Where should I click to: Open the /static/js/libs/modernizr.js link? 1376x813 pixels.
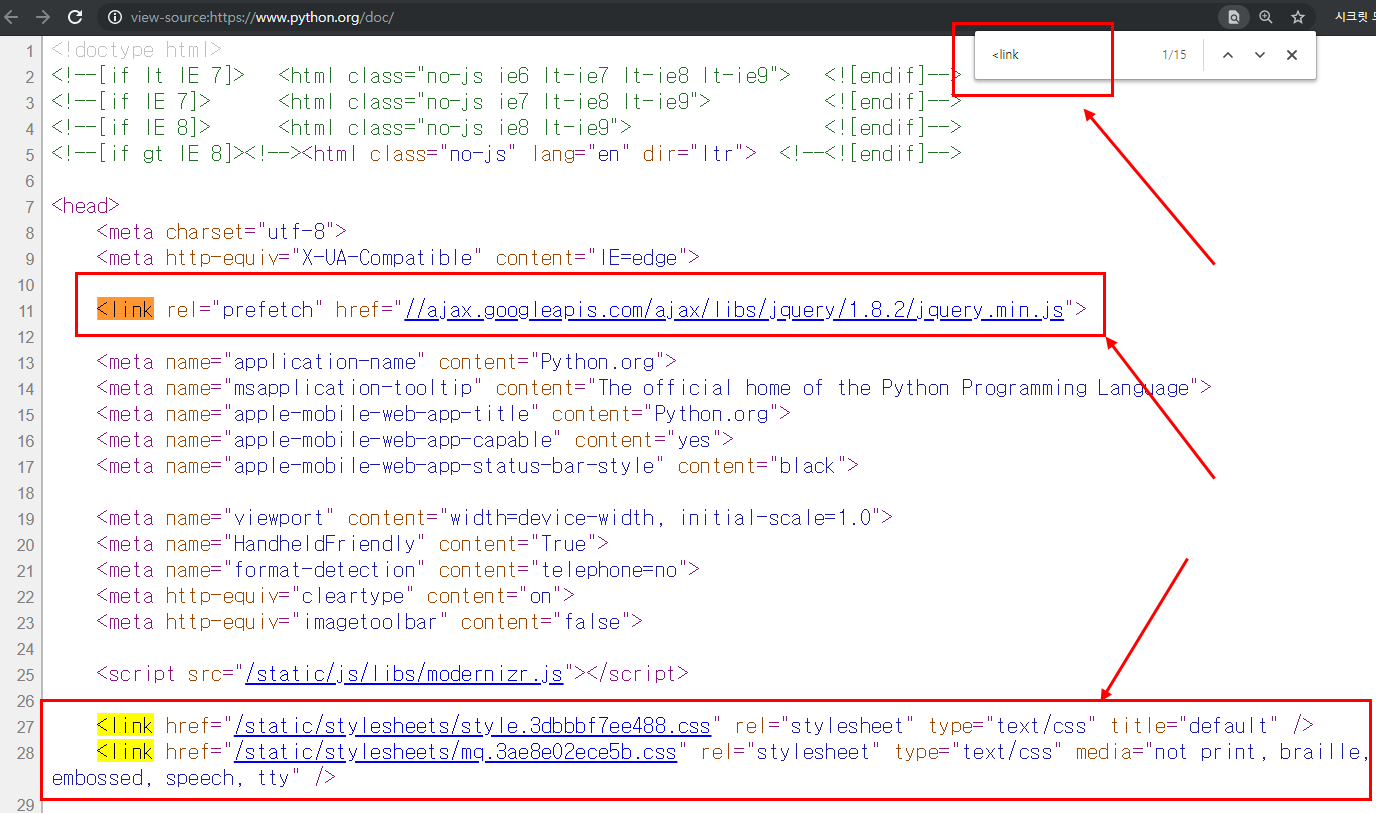[x=405, y=674]
